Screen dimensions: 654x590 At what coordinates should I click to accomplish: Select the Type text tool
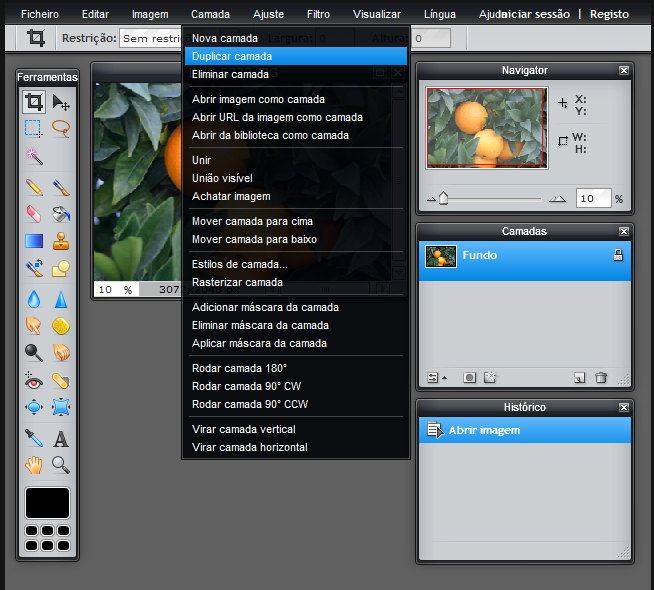point(61,438)
